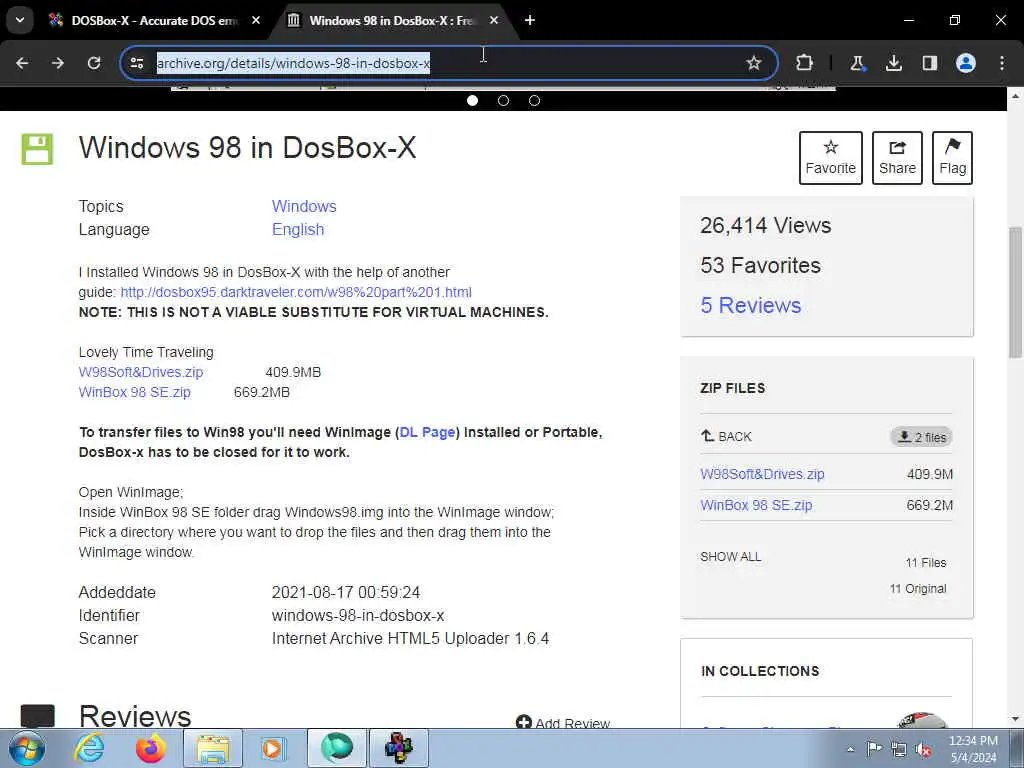The width and height of the screenshot is (1024, 768).
Task: Click the green globe browser taskbar icon
Action: click(x=337, y=748)
